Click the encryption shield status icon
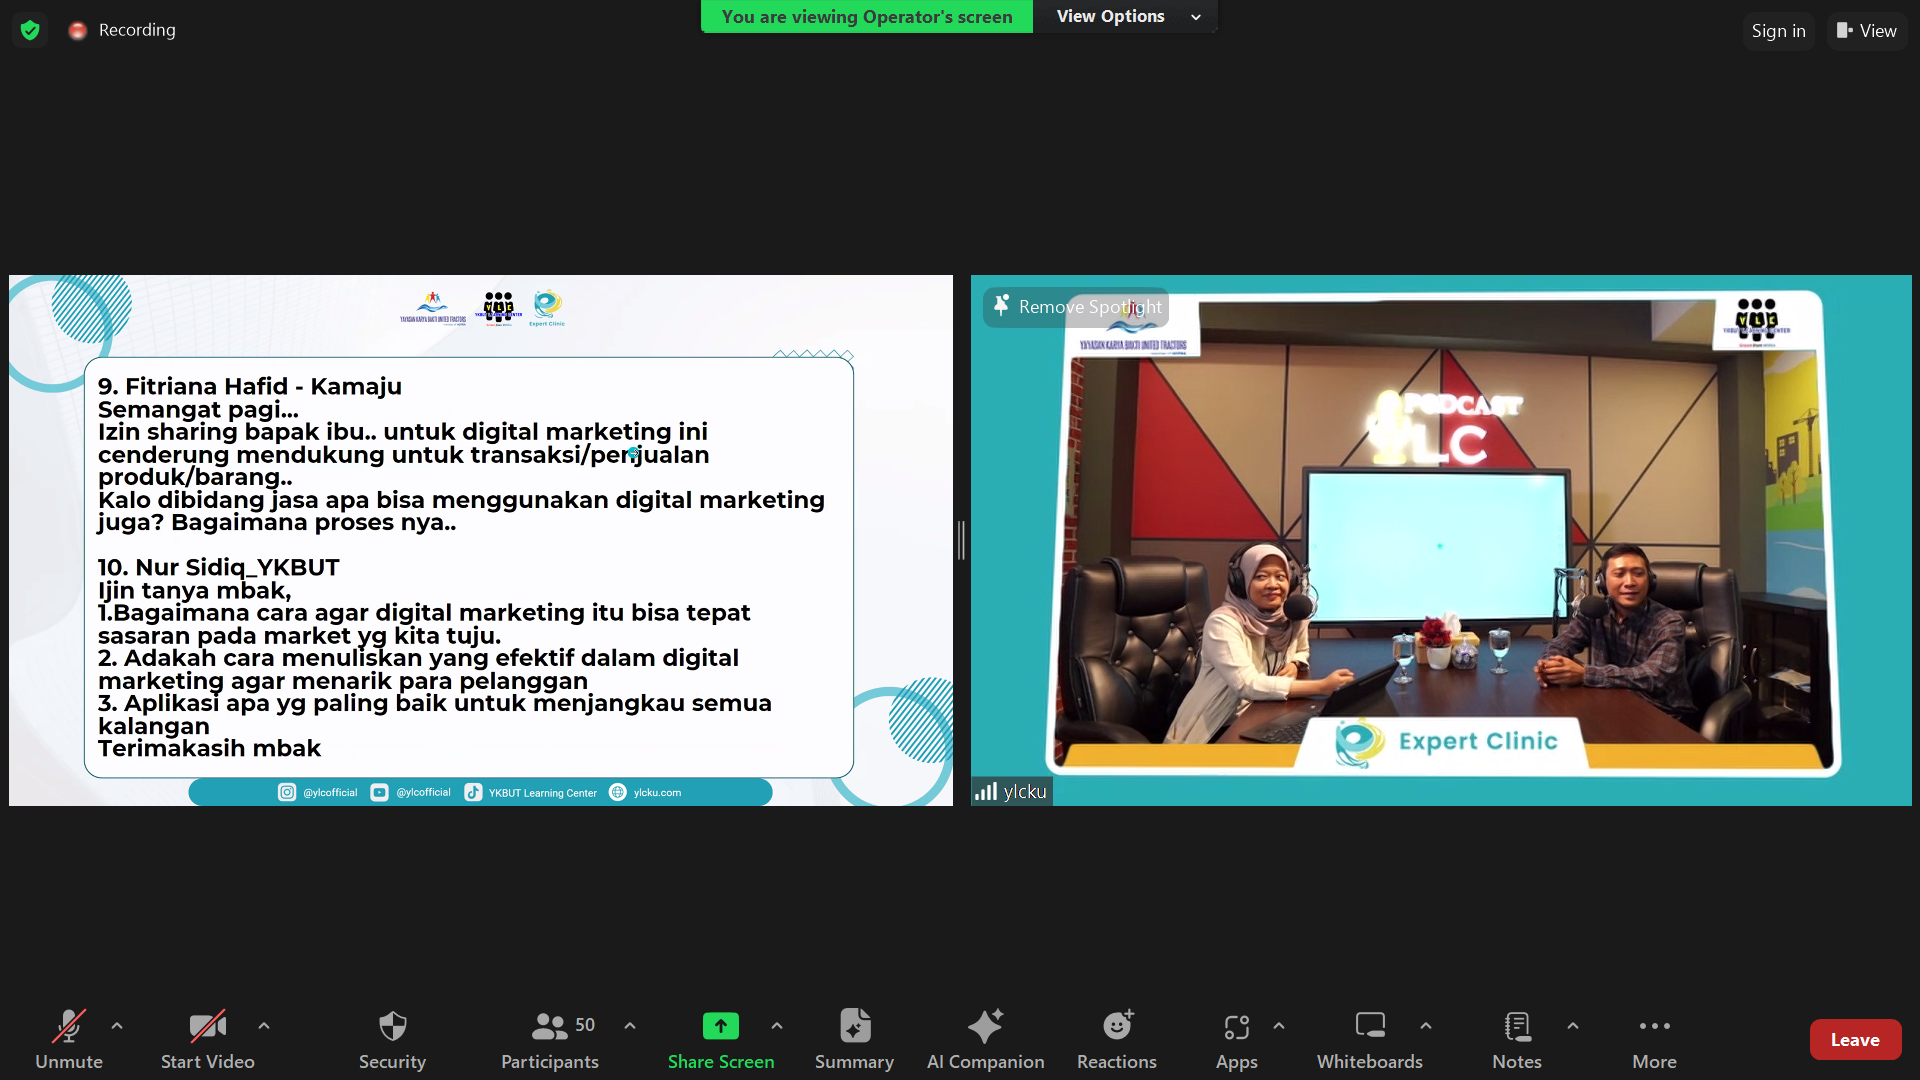This screenshot has width=1920, height=1080. click(x=30, y=30)
